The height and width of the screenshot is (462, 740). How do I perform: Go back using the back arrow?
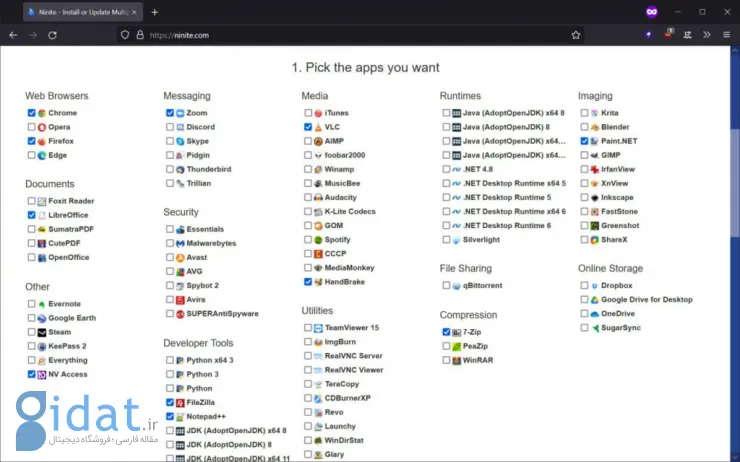[x=13, y=35]
